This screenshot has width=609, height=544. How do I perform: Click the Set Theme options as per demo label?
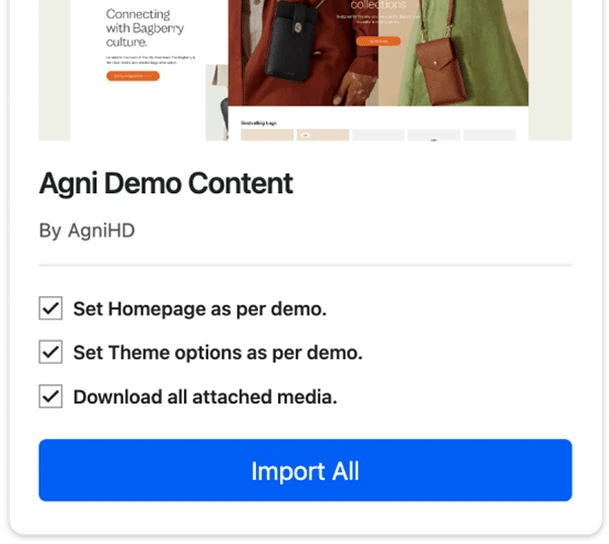(x=218, y=353)
